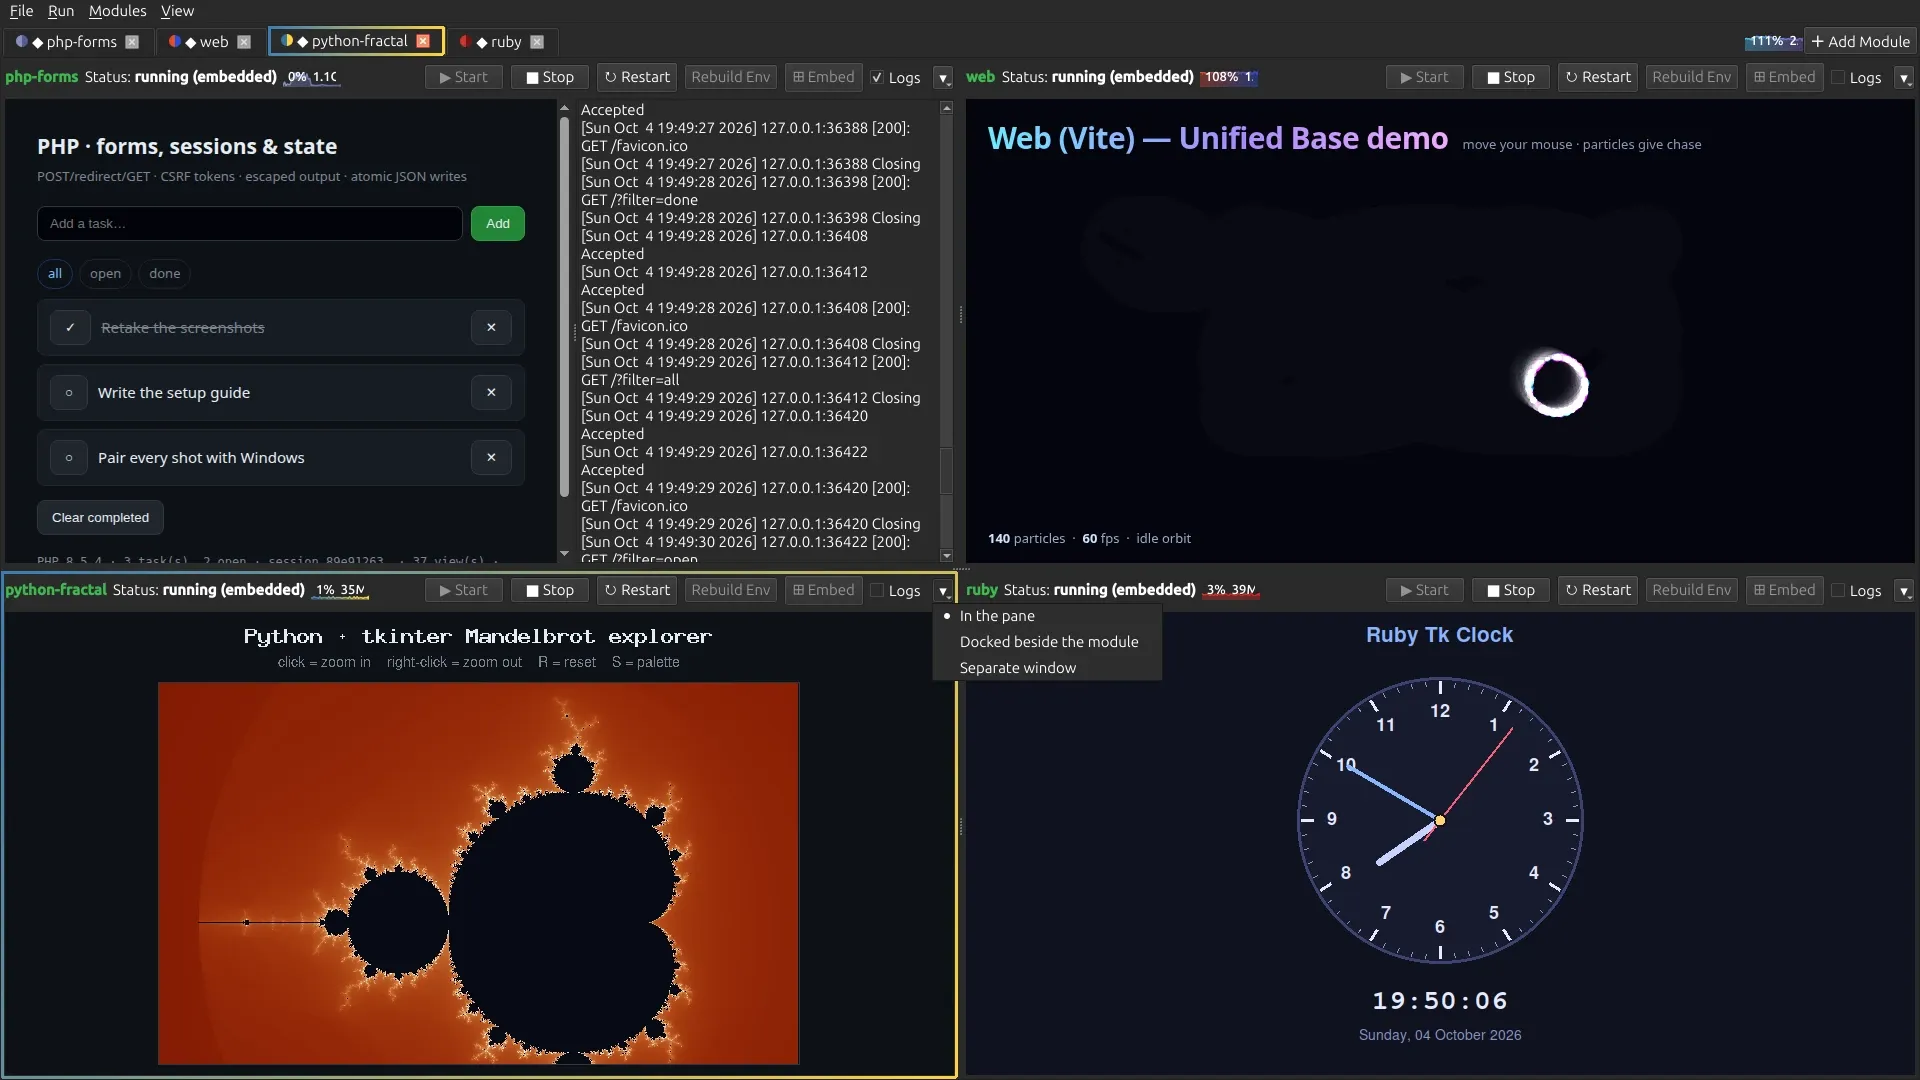Image resolution: width=1920 pixels, height=1080 pixels.
Task: Open php-forms logs placement dropdown
Action: (x=943, y=77)
